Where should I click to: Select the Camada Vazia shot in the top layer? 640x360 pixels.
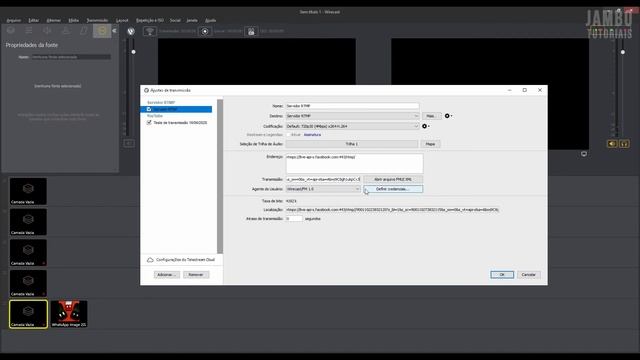tap(28, 191)
